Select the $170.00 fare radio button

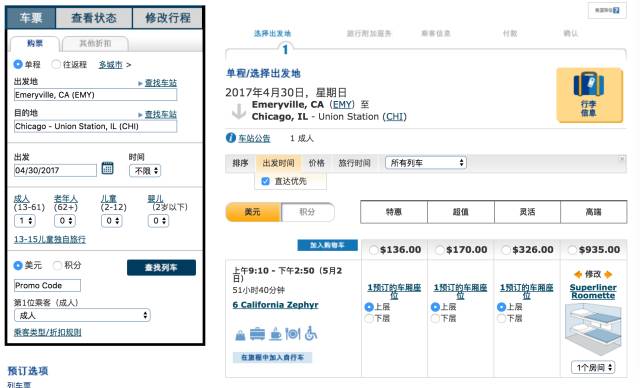[440, 250]
